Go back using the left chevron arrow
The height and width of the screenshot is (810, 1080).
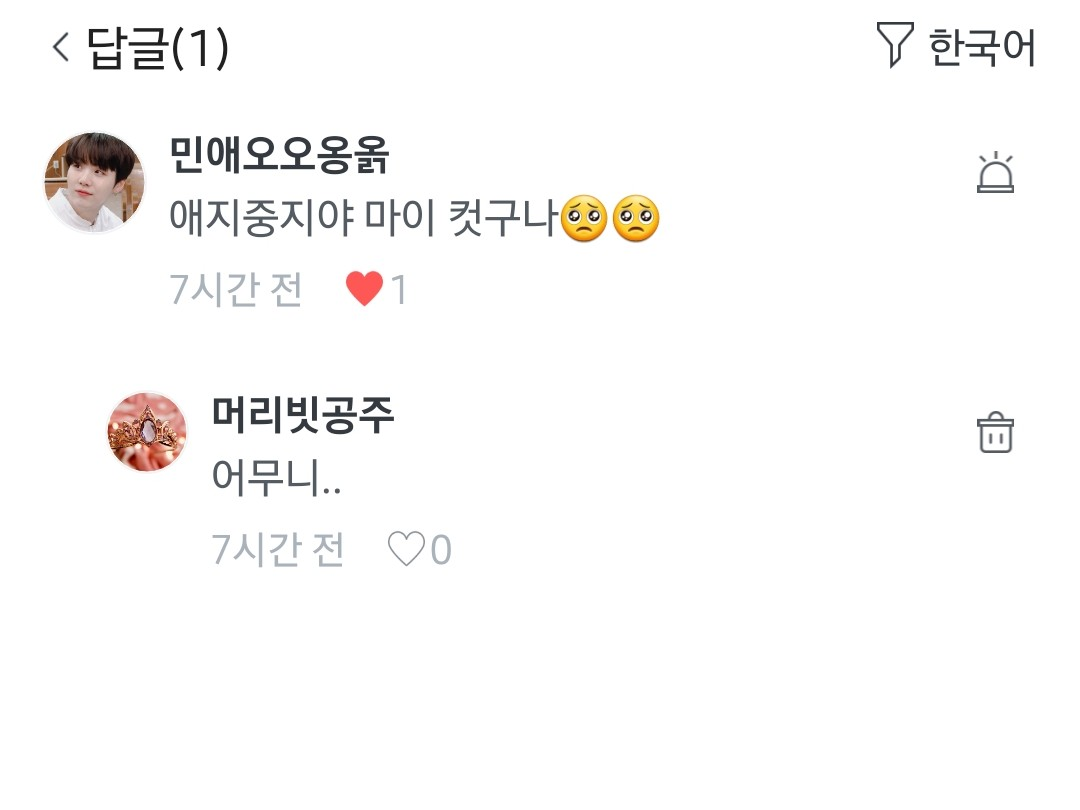click(x=61, y=48)
